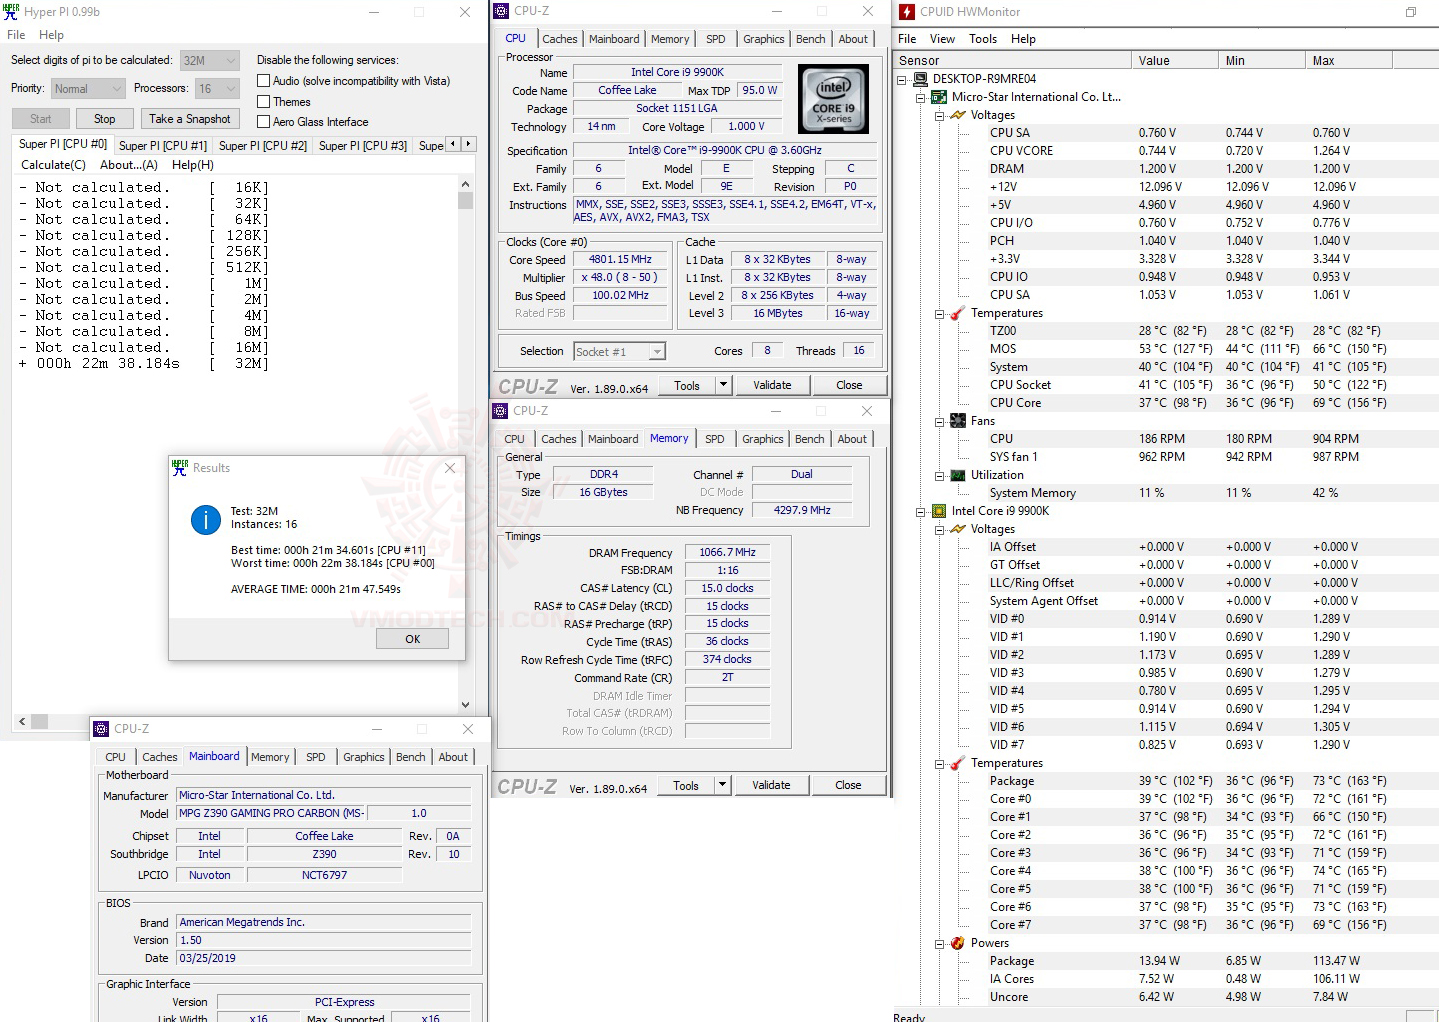Click the Take a Snapshot button

(x=190, y=119)
